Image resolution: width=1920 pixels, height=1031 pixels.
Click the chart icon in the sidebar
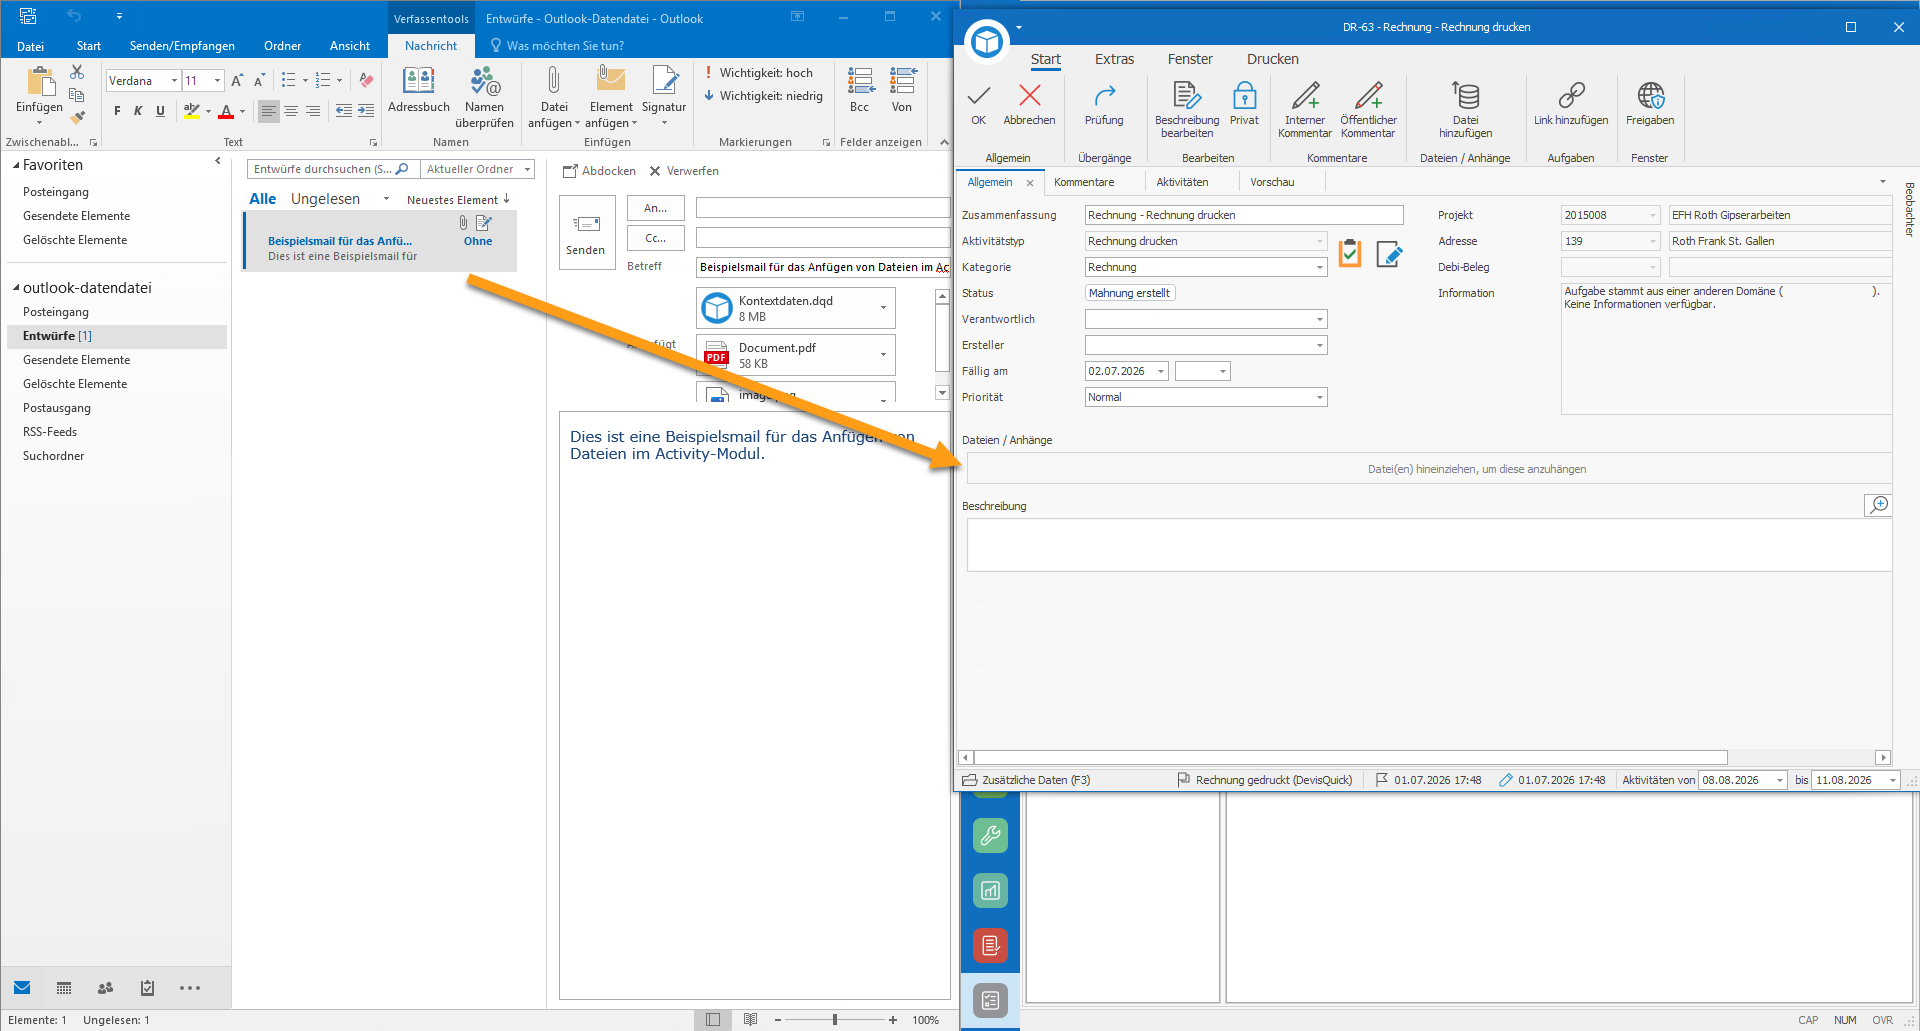click(990, 890)
